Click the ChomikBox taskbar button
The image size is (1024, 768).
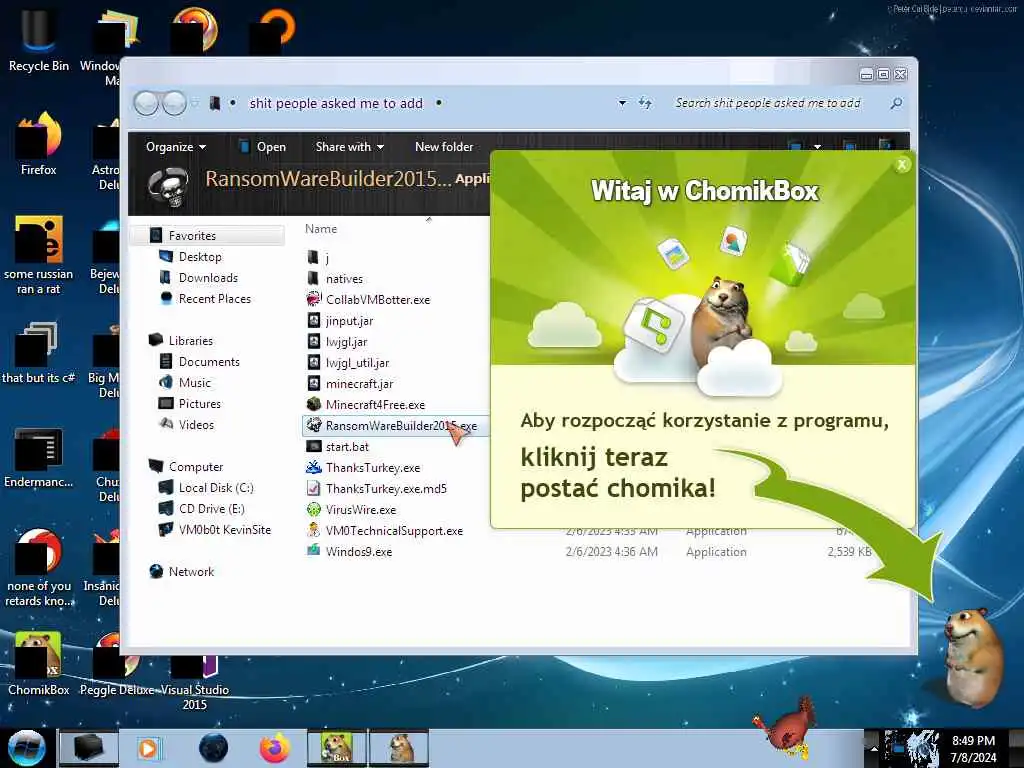(x=338, y=748)
